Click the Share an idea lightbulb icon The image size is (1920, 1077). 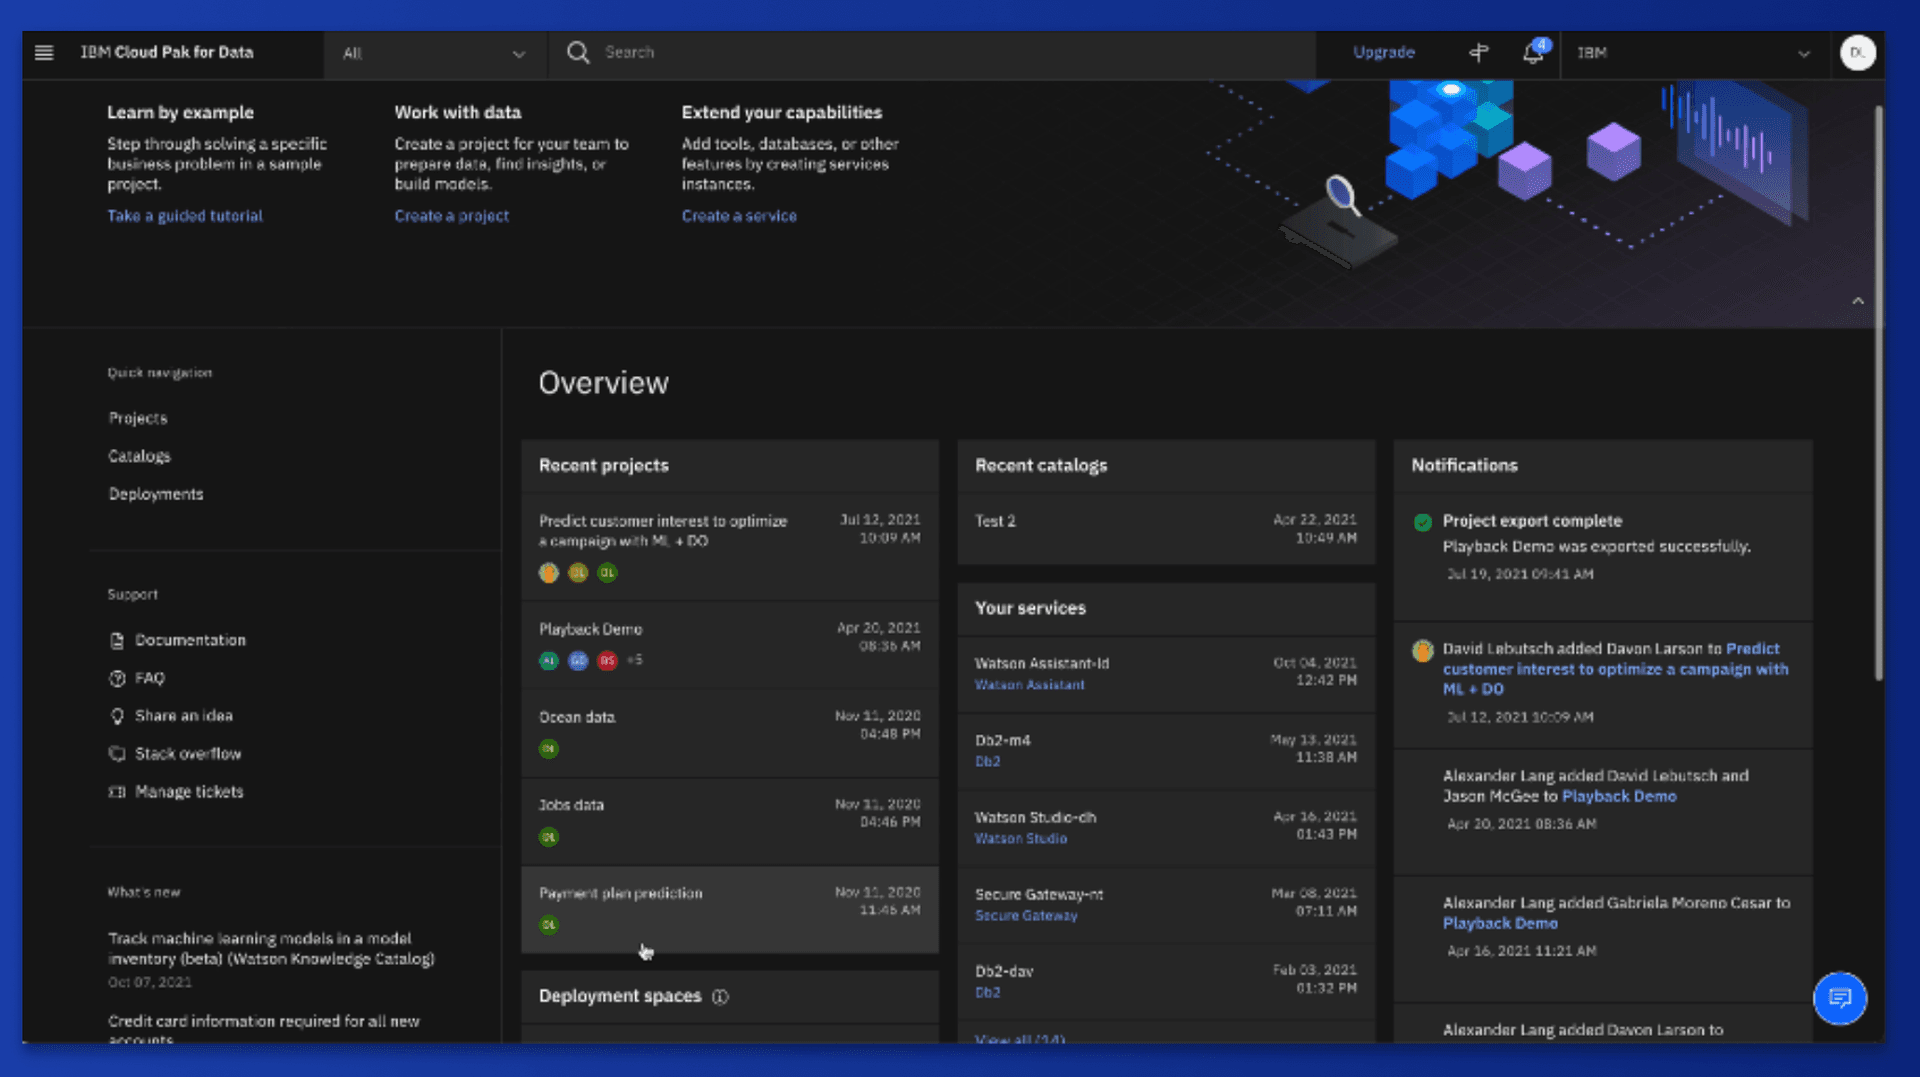pos(117,716)
